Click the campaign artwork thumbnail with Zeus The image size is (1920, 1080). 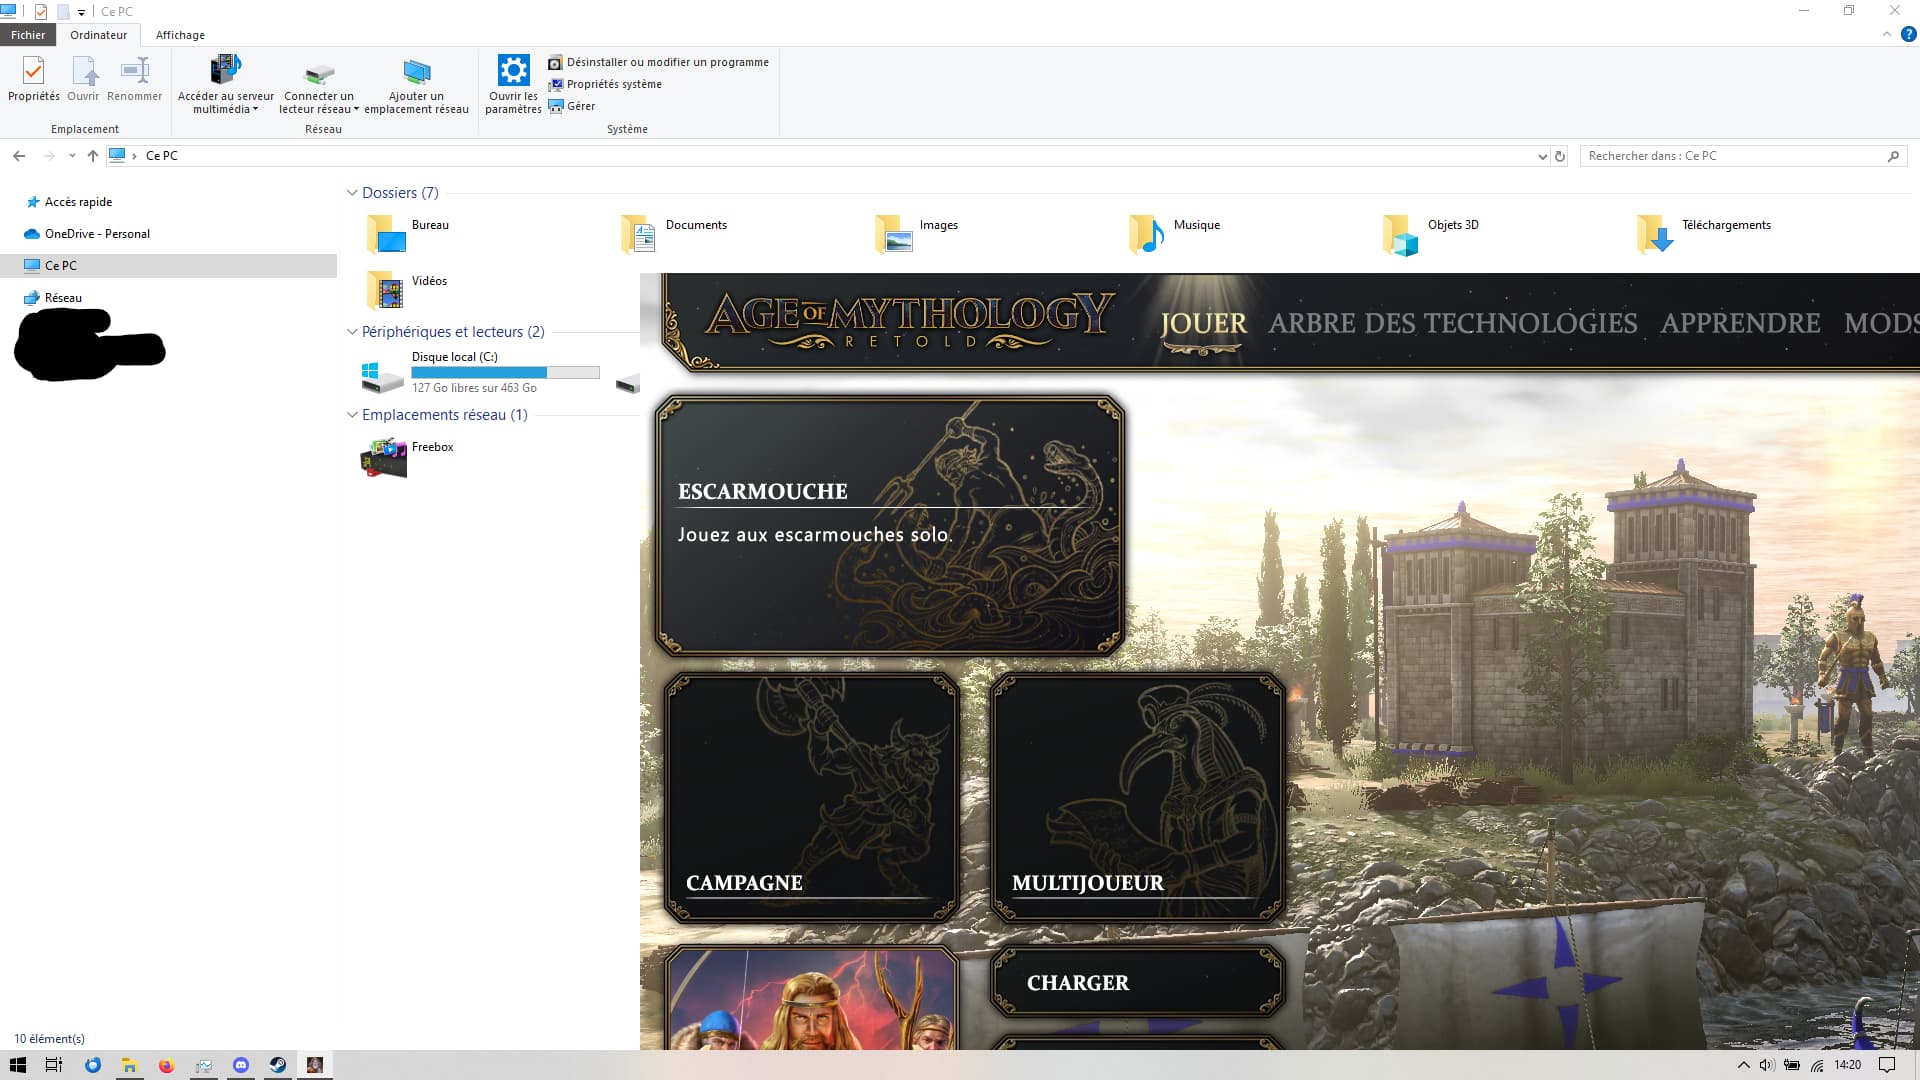click(811, 998)
